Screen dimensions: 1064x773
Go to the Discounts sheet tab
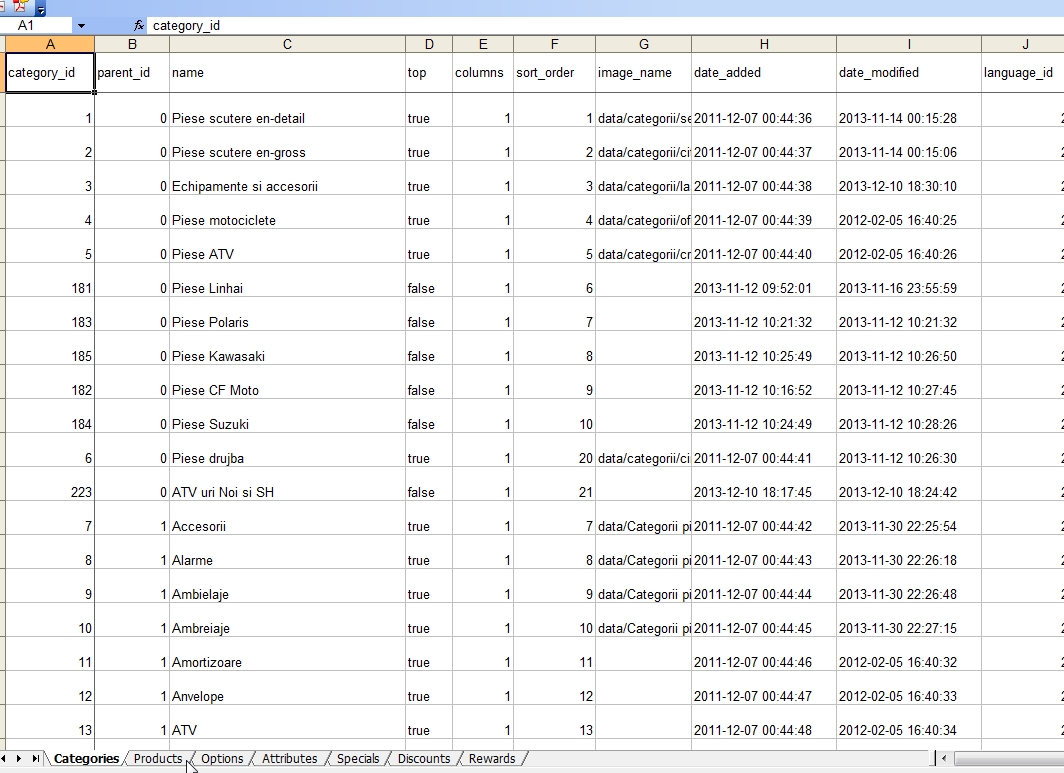423,759
